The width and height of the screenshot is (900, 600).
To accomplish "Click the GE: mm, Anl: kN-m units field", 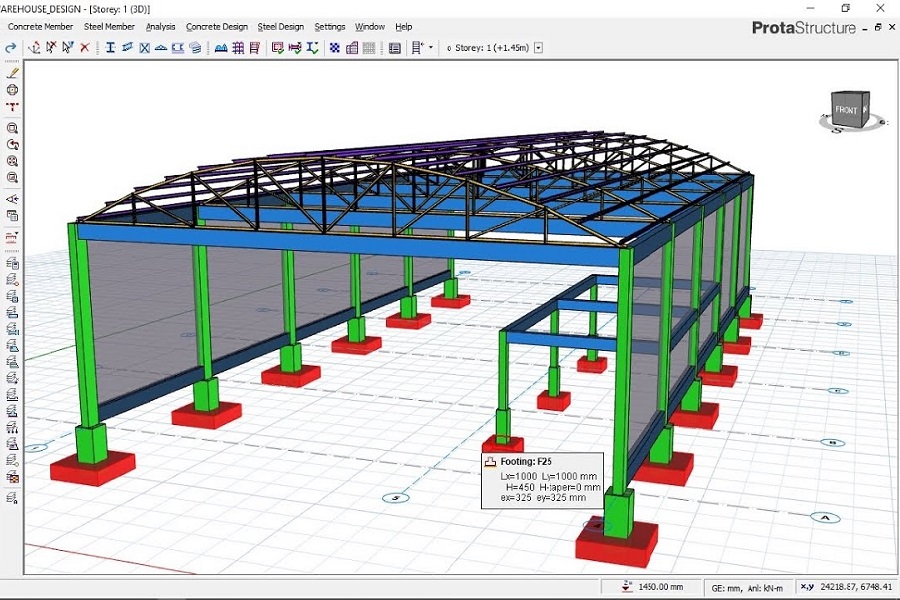I will click(747, 587).
